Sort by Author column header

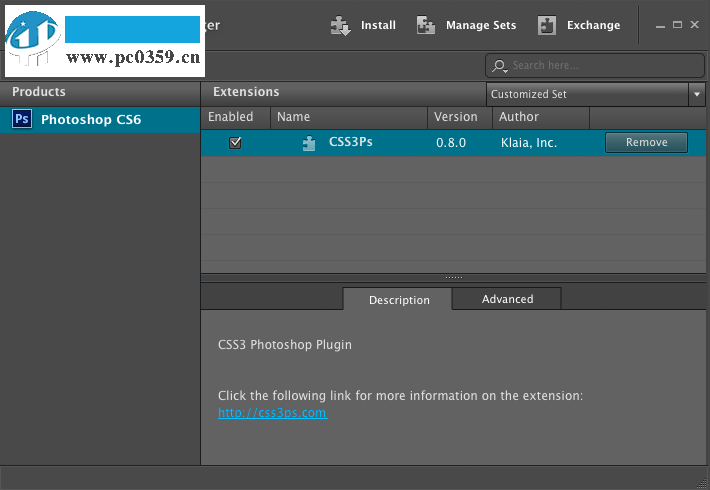(x=541, y=117)
